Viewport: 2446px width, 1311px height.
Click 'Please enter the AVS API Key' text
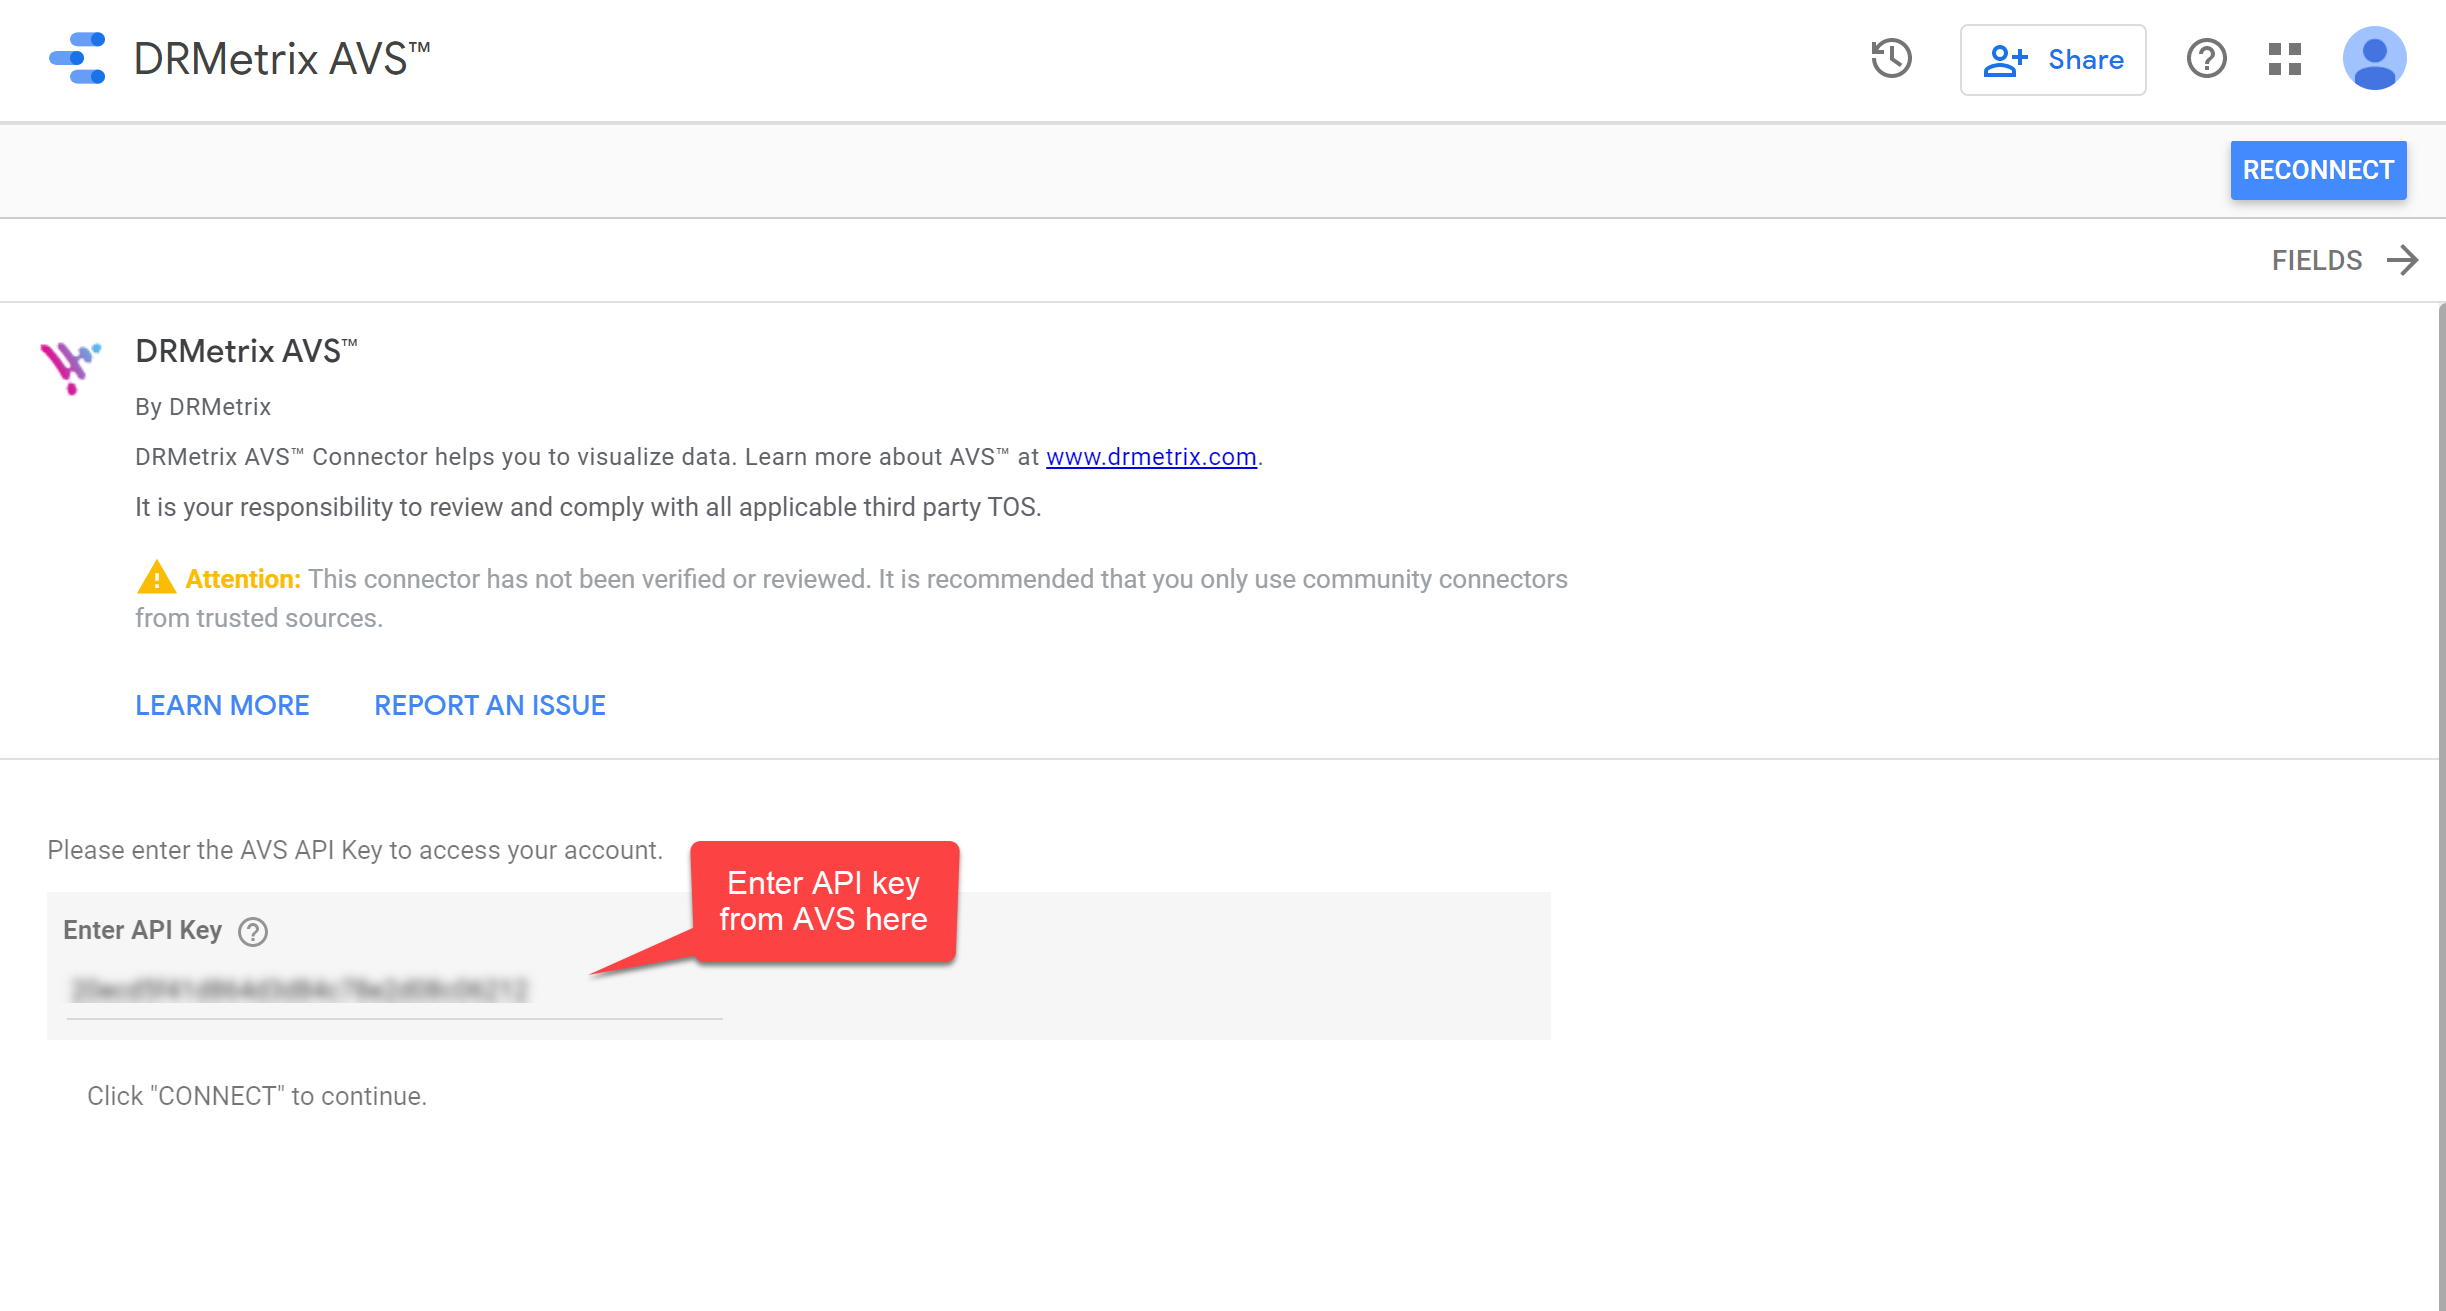pyautogui.click(x=355, y=850)
